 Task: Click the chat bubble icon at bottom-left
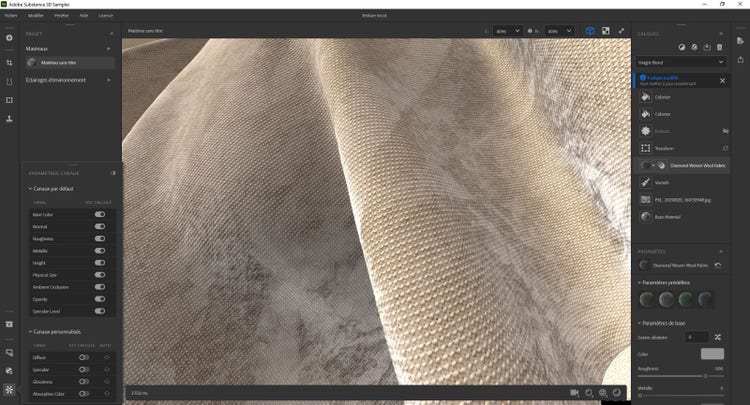tap(9, 352)
